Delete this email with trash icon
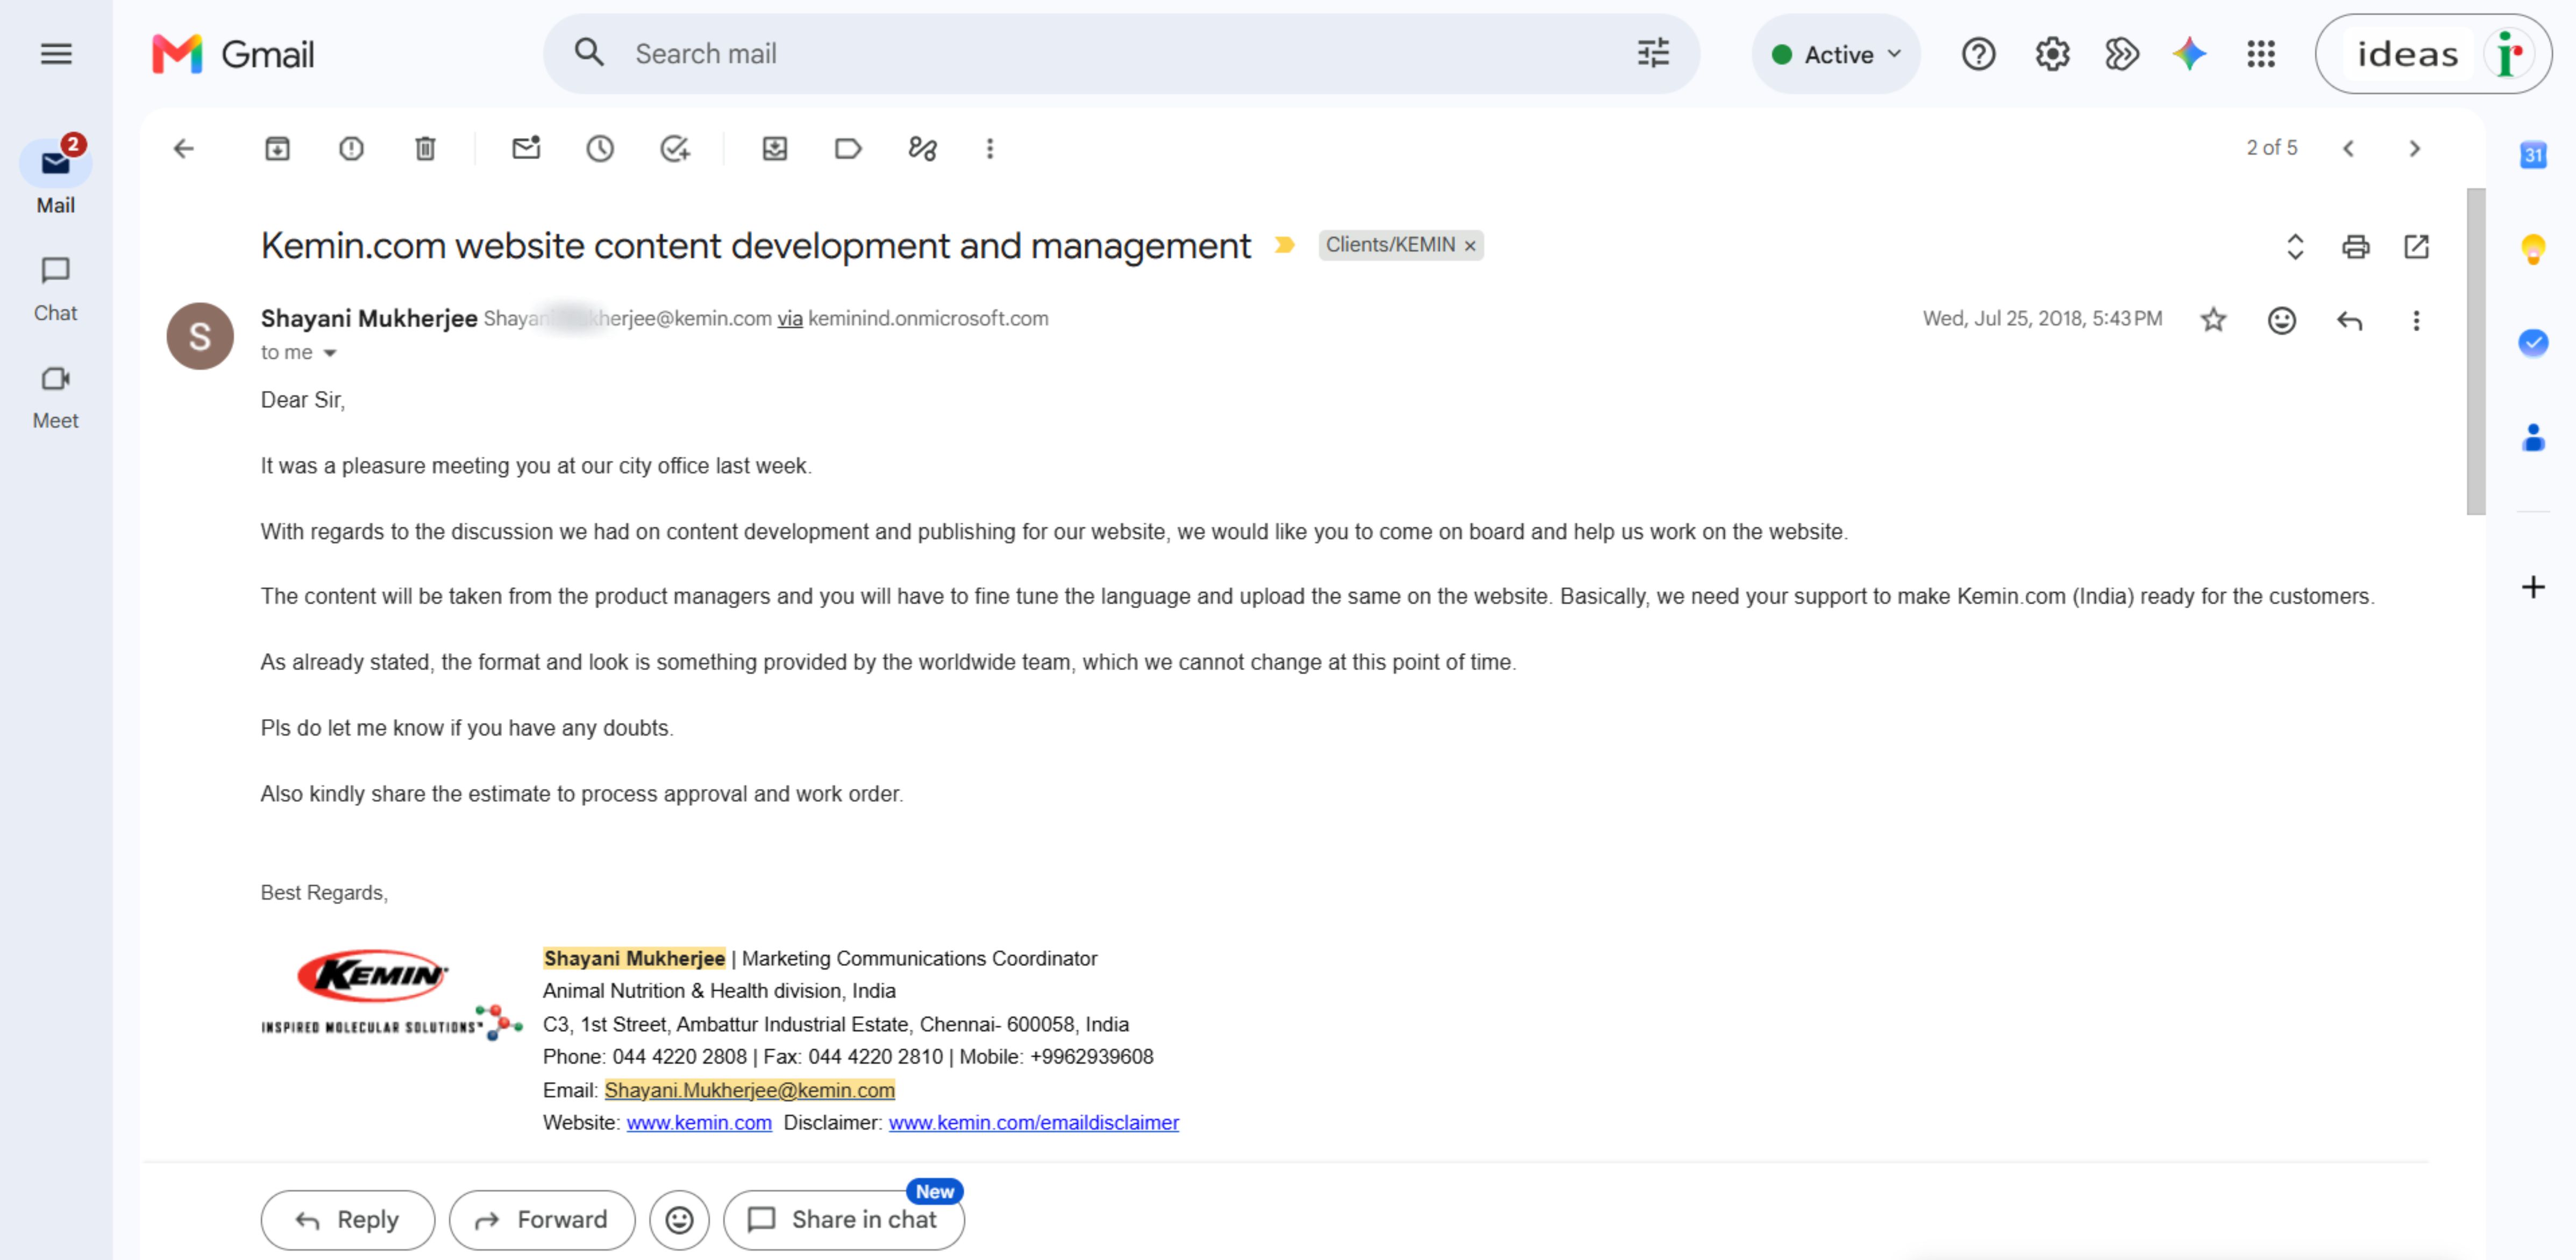 click(x=425, y=149)
